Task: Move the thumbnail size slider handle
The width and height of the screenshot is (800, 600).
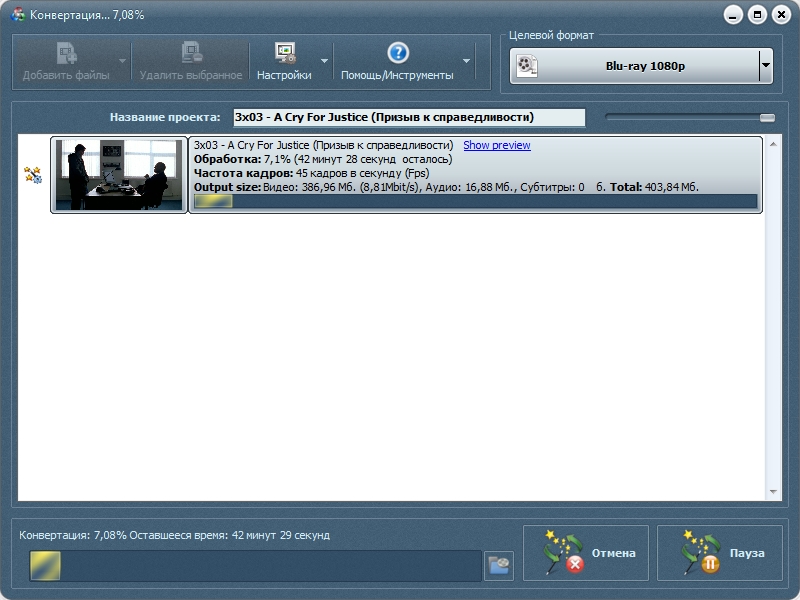Action: click(767, 118)
